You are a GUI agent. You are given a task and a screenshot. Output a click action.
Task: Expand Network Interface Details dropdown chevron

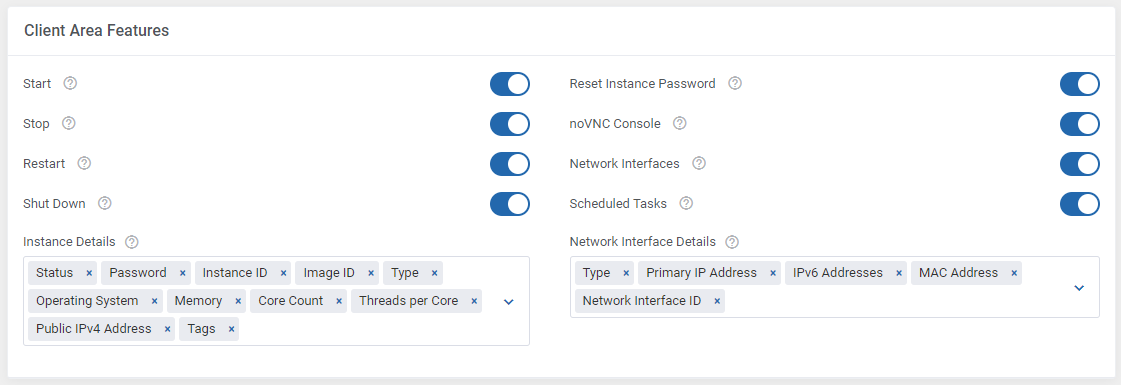point(1080,288)
